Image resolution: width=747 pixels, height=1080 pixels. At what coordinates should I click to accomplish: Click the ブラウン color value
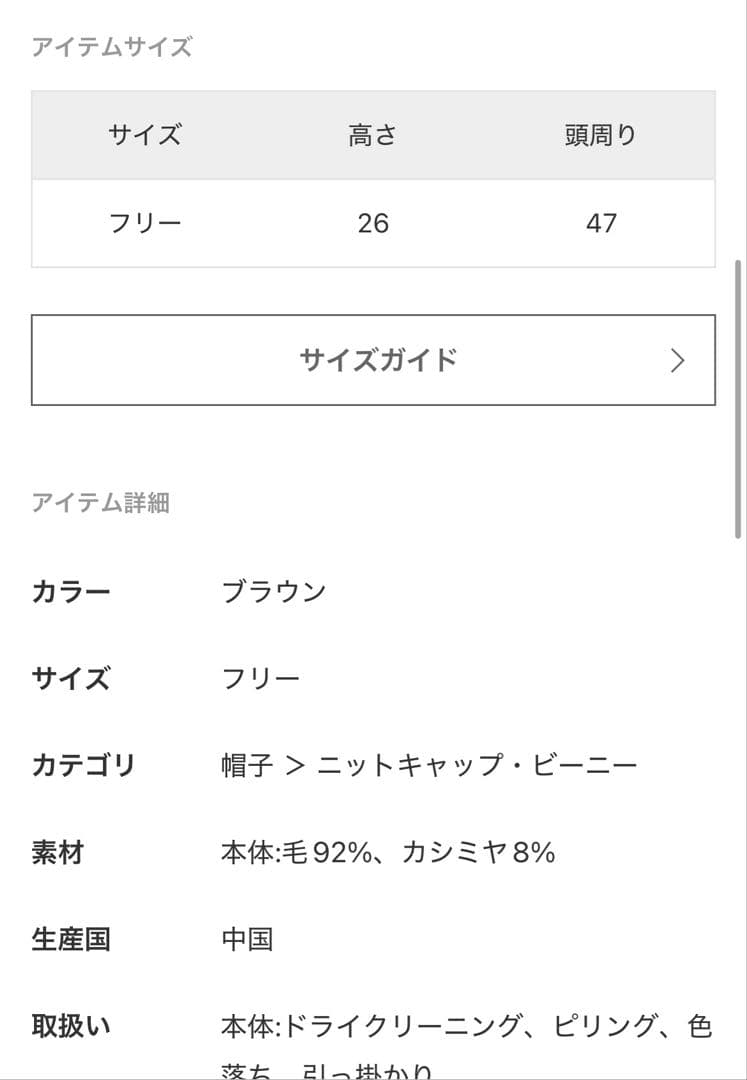point(274,591)
